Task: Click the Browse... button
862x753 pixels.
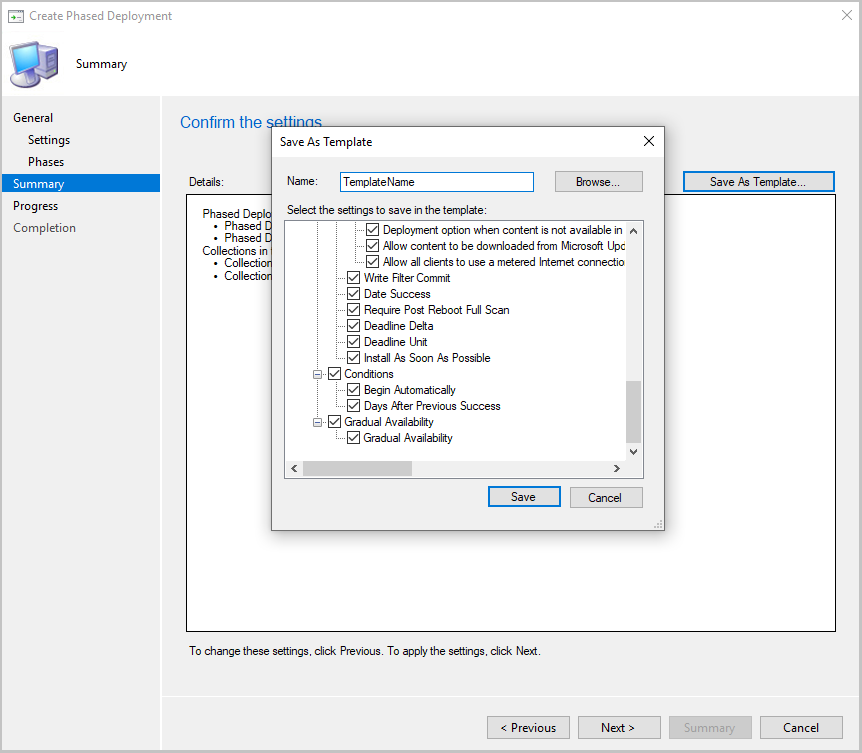Action: pos(598,182)
